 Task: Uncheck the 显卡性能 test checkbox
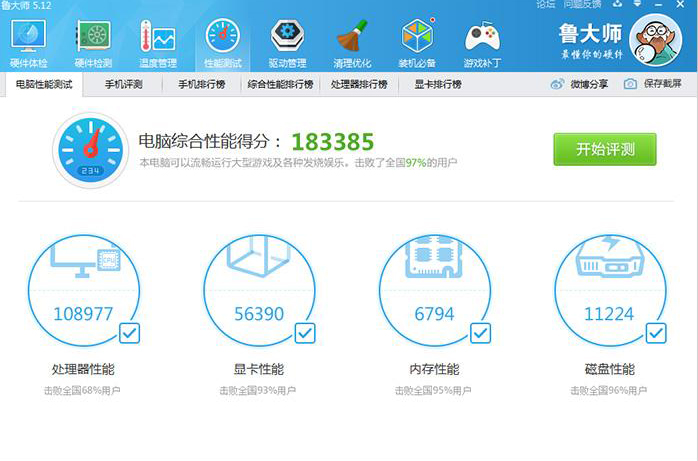pos(305,333)
